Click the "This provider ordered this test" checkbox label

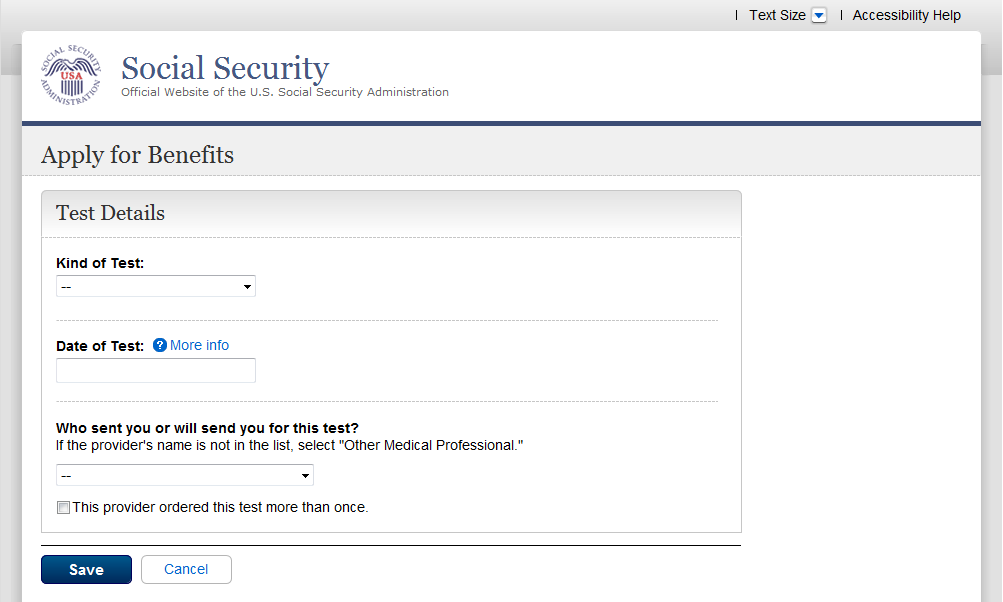(220, 508)
